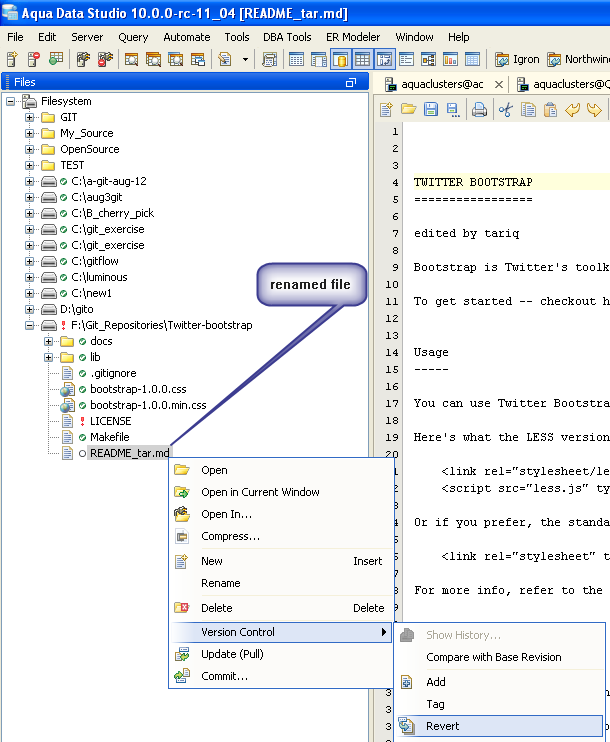Select the C:\luminous repository
The image size is (610, 742).
[99, 277]
